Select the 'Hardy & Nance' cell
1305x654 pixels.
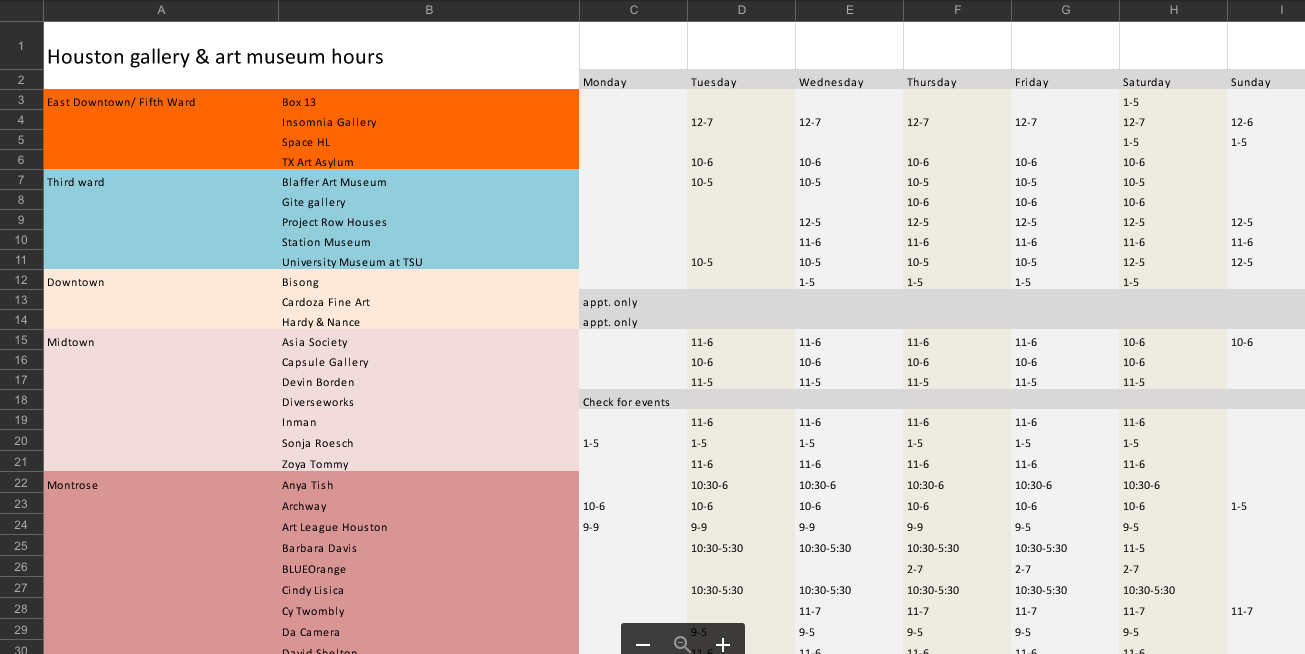coord(429,320)
